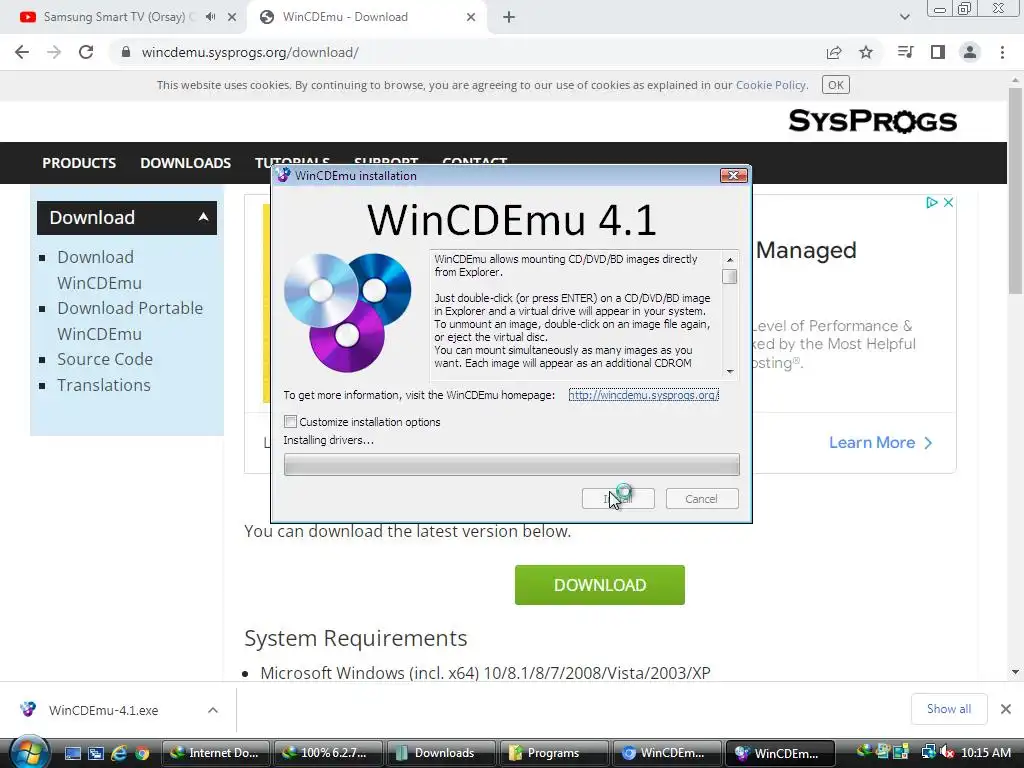Bookmark this page with the star icon
The width and height of the screenshot is (1024, 768).
[x=866, y=52]
